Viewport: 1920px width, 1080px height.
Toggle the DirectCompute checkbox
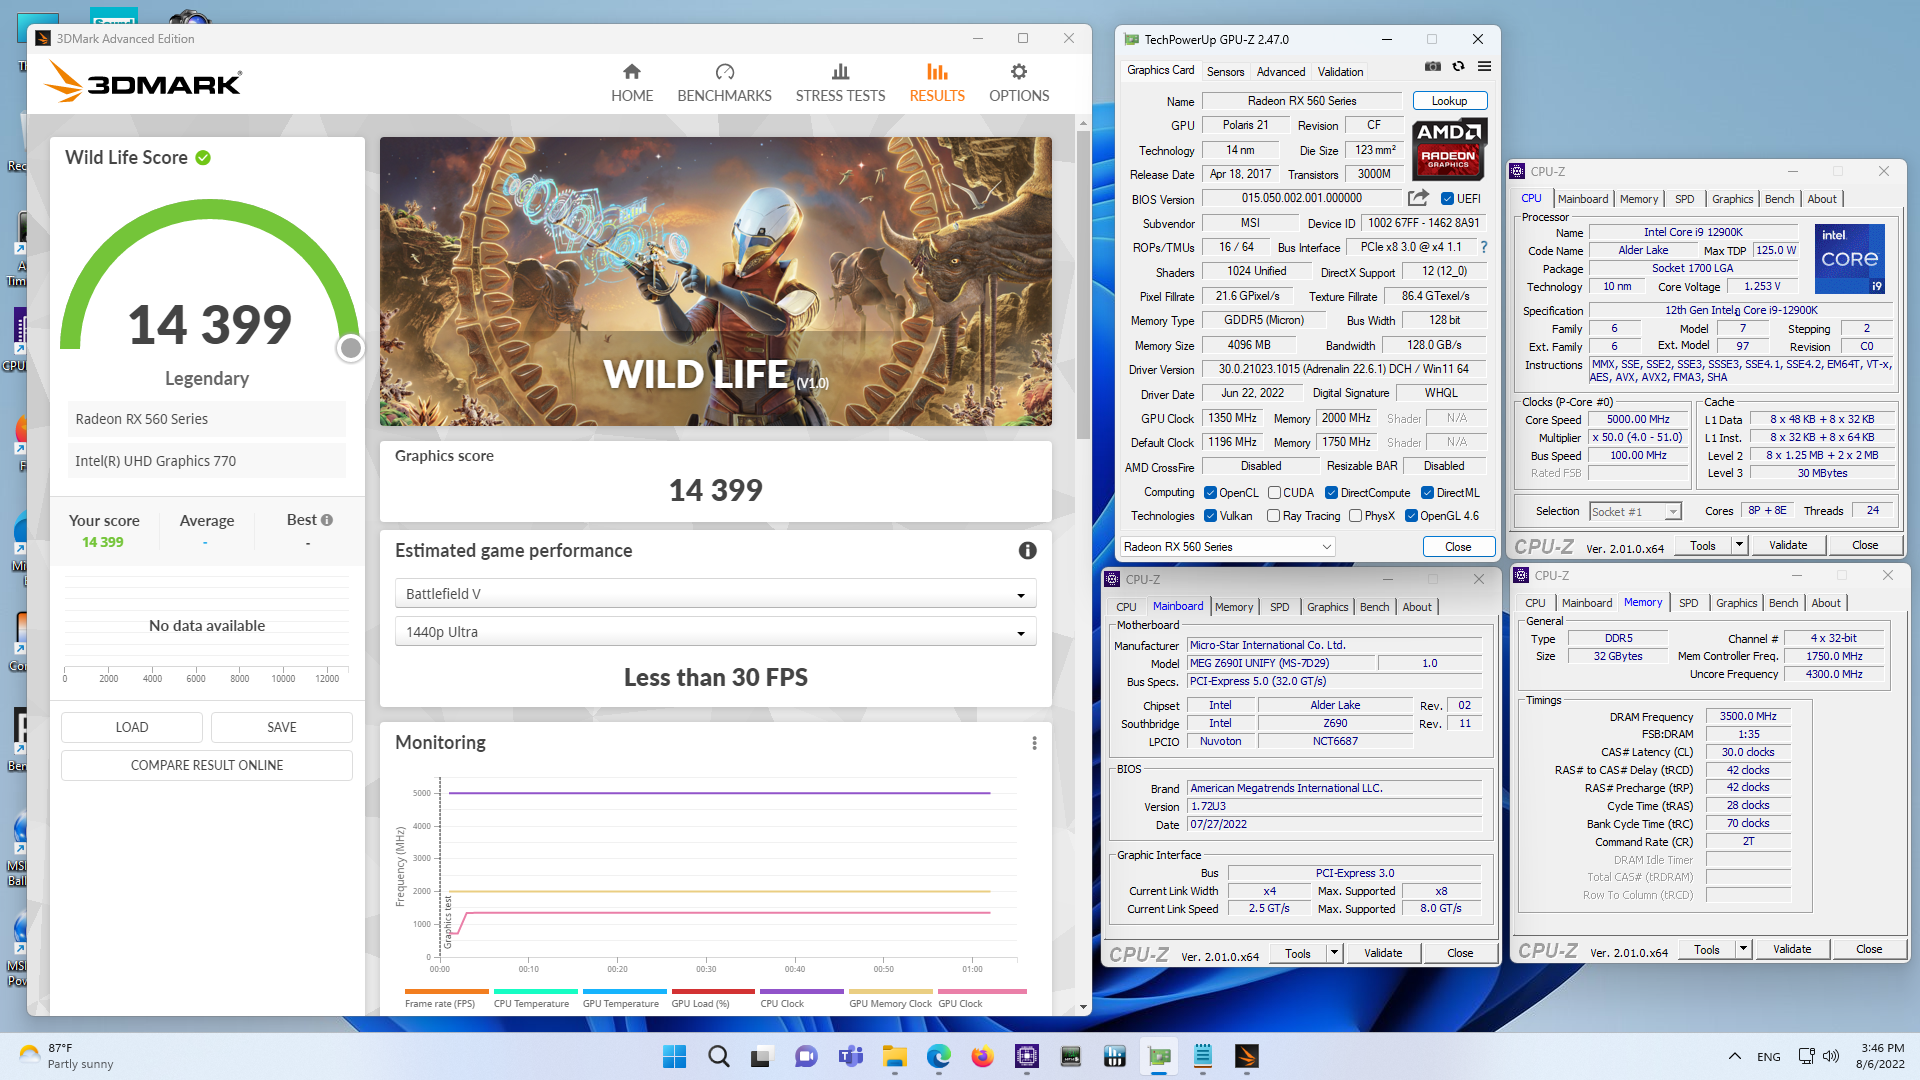(1331, 493)
